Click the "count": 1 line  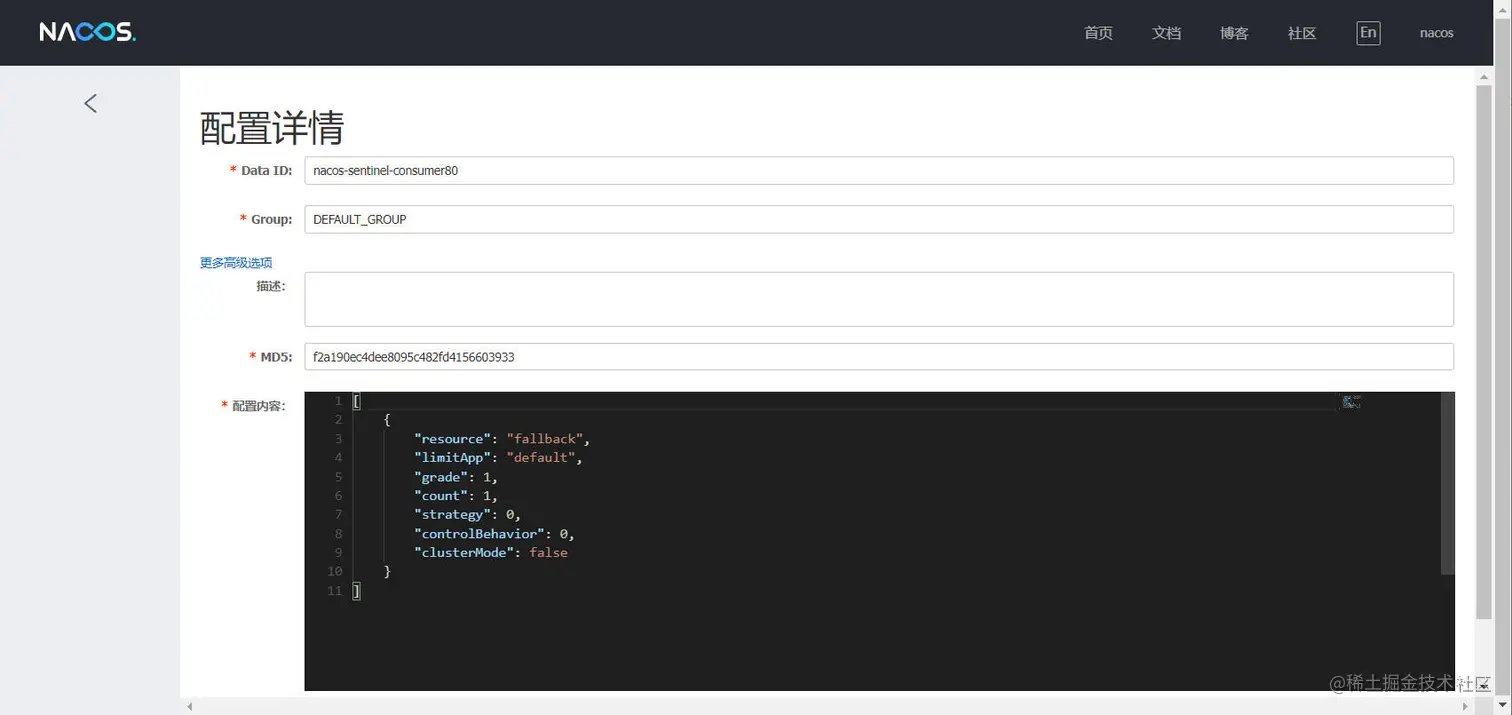pos(456,496)
